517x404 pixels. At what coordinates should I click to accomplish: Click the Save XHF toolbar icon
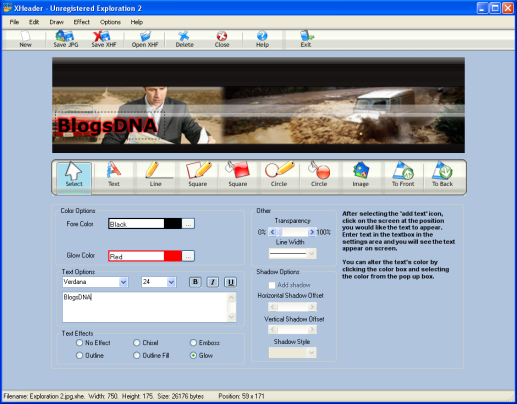tap(104, 39)
